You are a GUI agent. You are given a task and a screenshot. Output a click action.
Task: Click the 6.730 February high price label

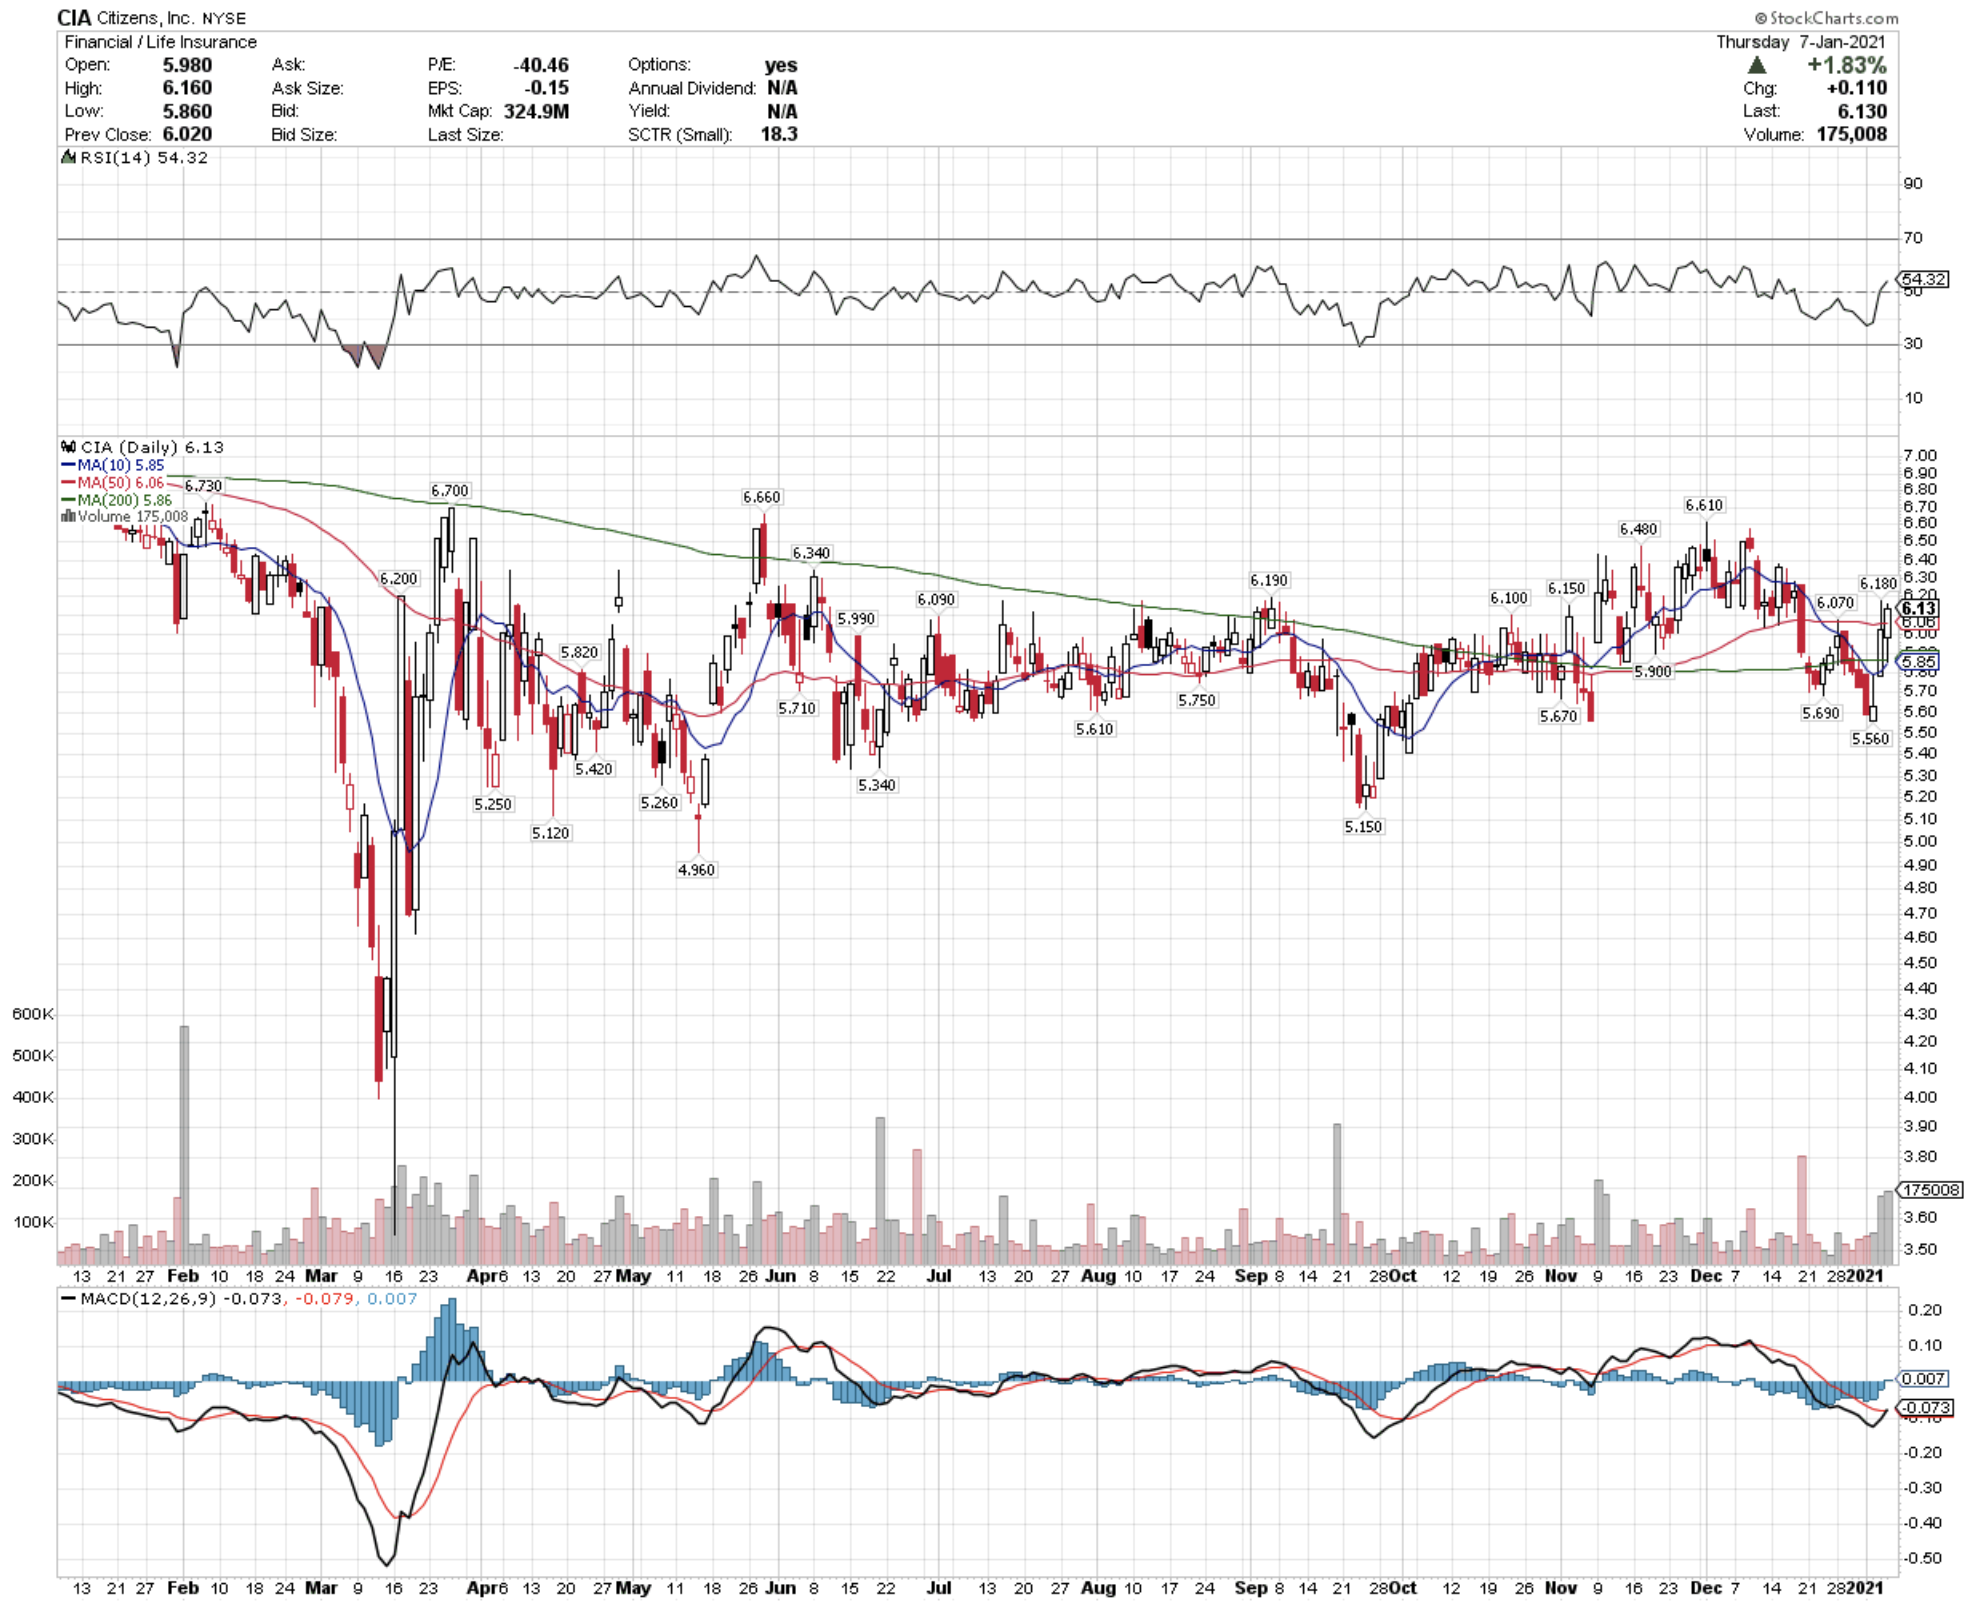(x=203, y=486)
